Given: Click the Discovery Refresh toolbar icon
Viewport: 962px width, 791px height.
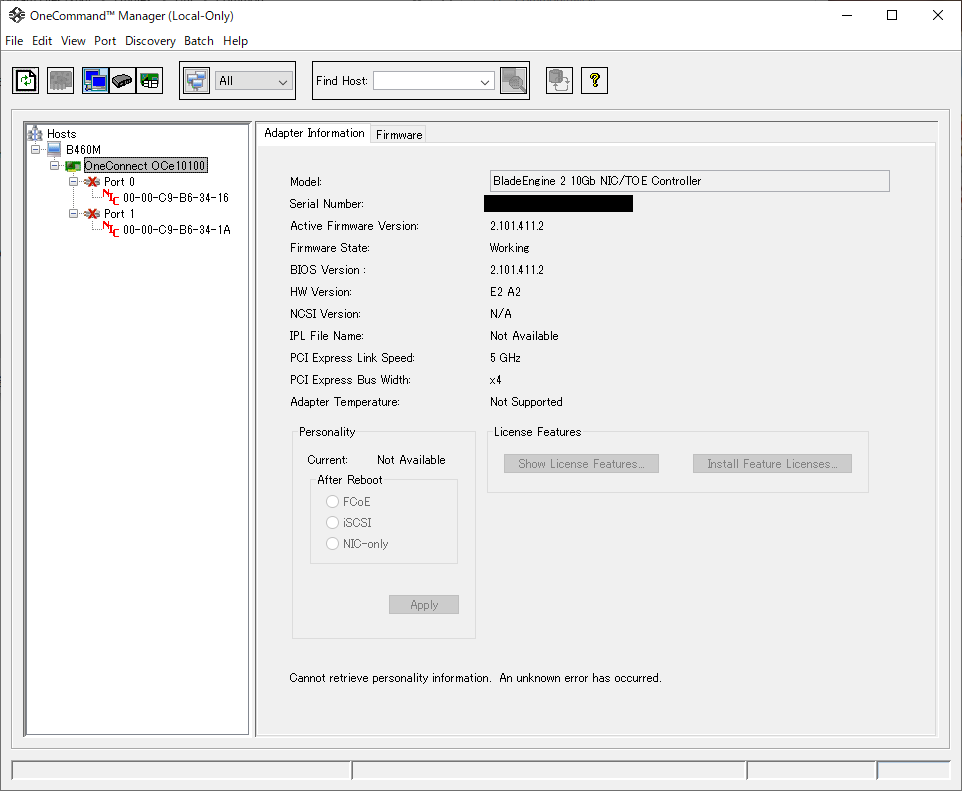Looking at the screenshot, I should [26, 81].
